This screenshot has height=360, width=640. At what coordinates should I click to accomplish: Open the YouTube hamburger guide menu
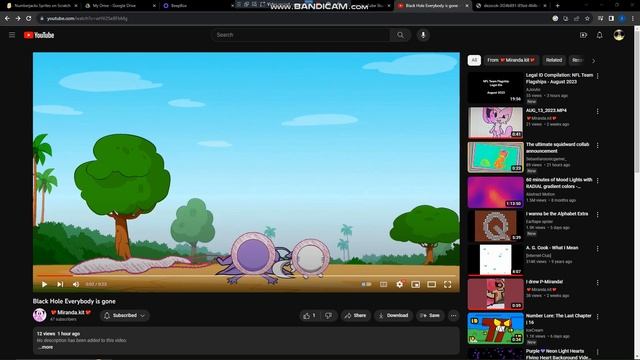[12, 35]
